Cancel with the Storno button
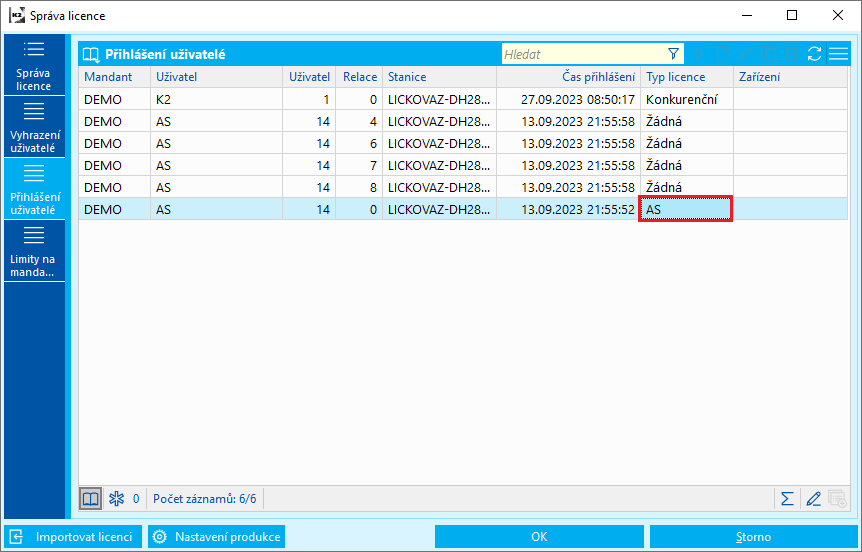Viewport: 862px width, 552px height. coord(754,537)
